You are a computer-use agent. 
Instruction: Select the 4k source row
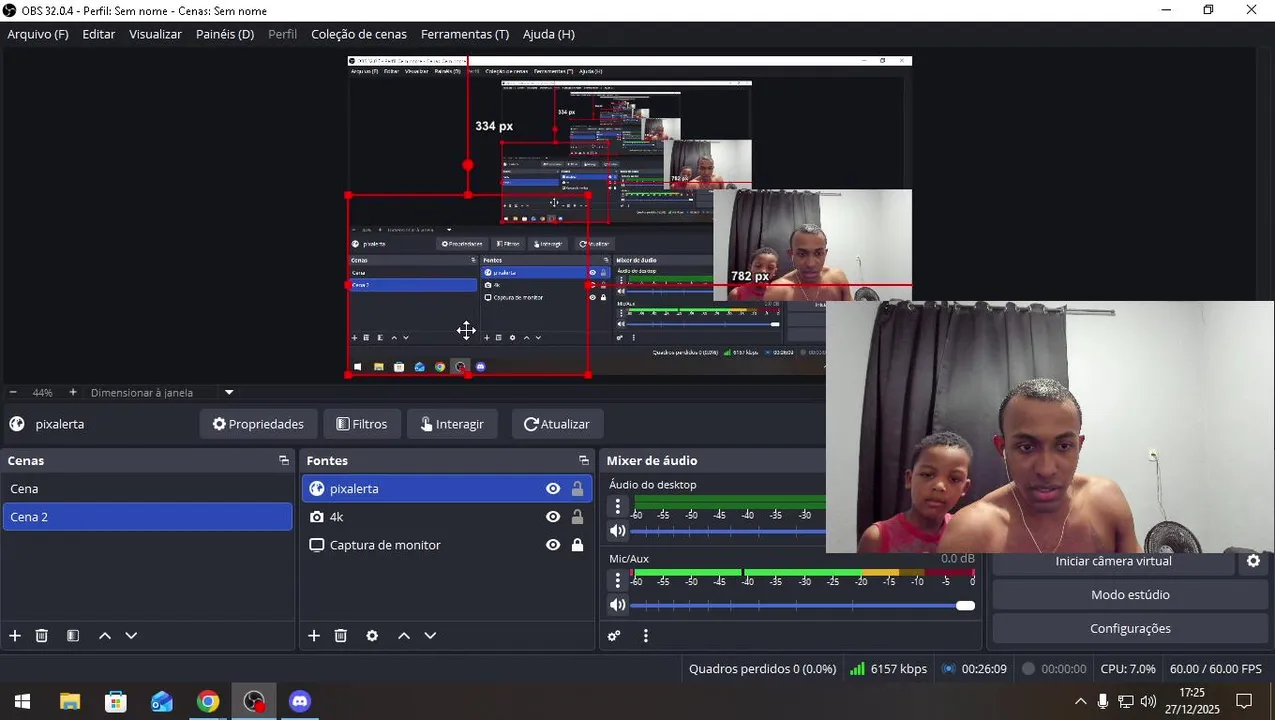pyautogui.click(x=447, y=517)
